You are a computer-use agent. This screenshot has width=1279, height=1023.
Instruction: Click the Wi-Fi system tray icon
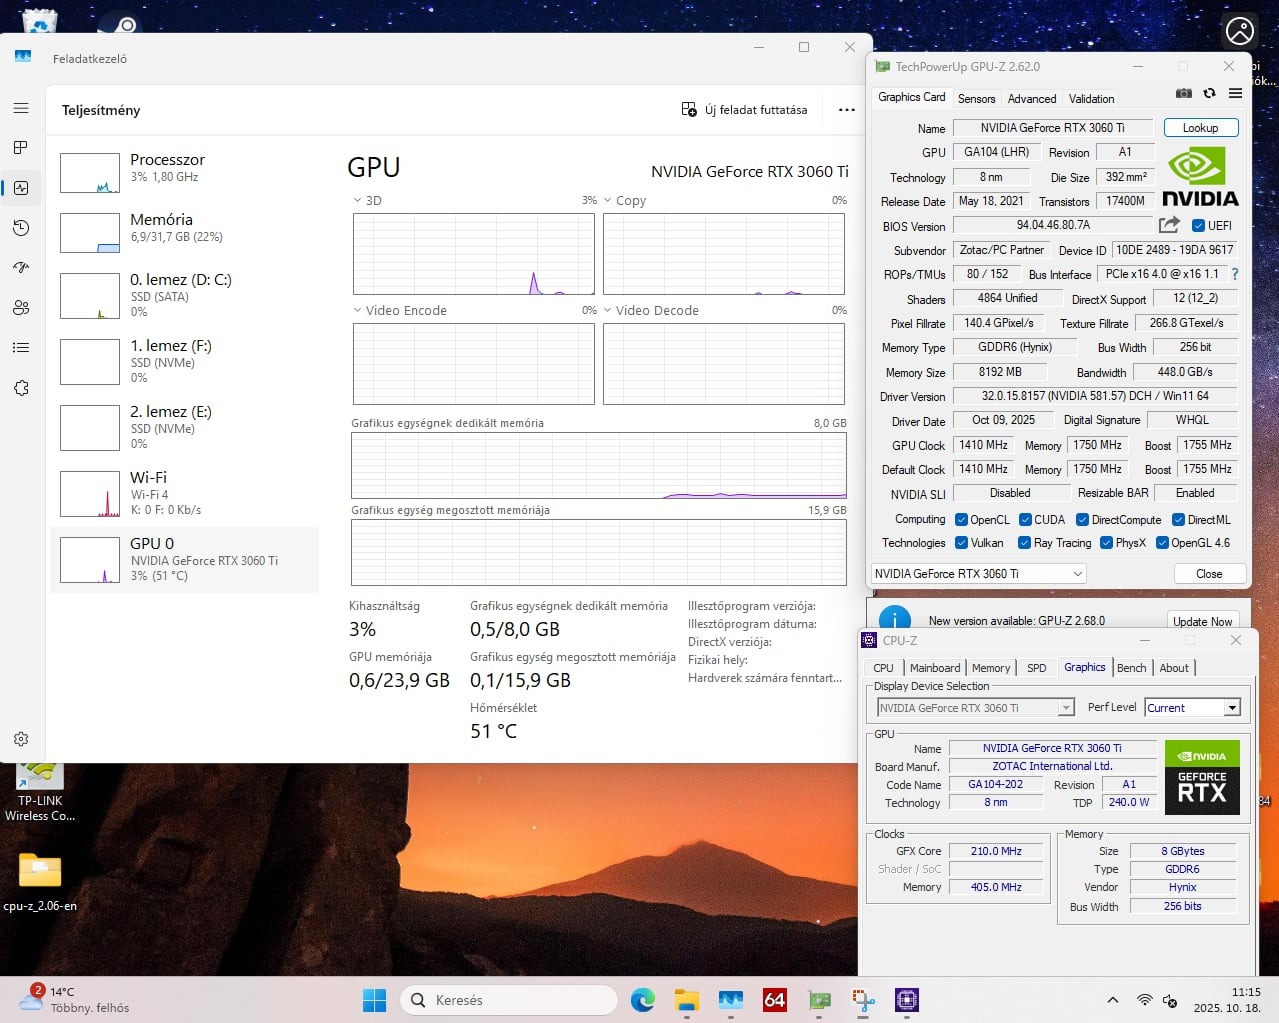[x=1145, y=1000]
